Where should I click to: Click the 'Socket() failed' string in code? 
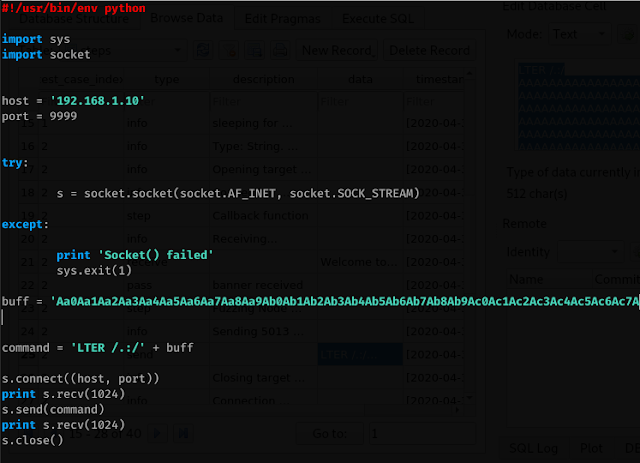pyautogui.click(x=156, y=255)
